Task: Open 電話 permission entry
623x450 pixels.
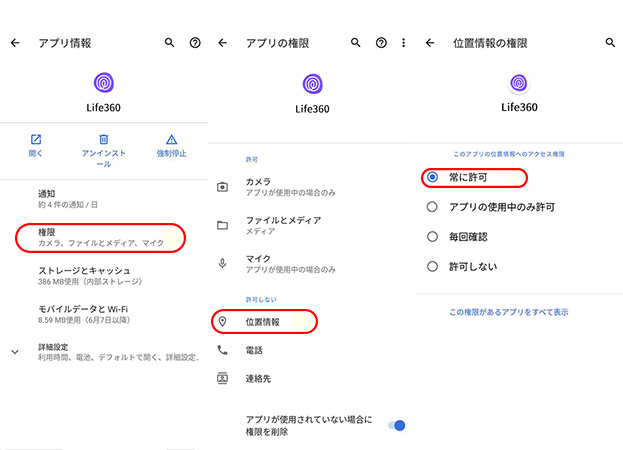Action: [x=312, y=350]
